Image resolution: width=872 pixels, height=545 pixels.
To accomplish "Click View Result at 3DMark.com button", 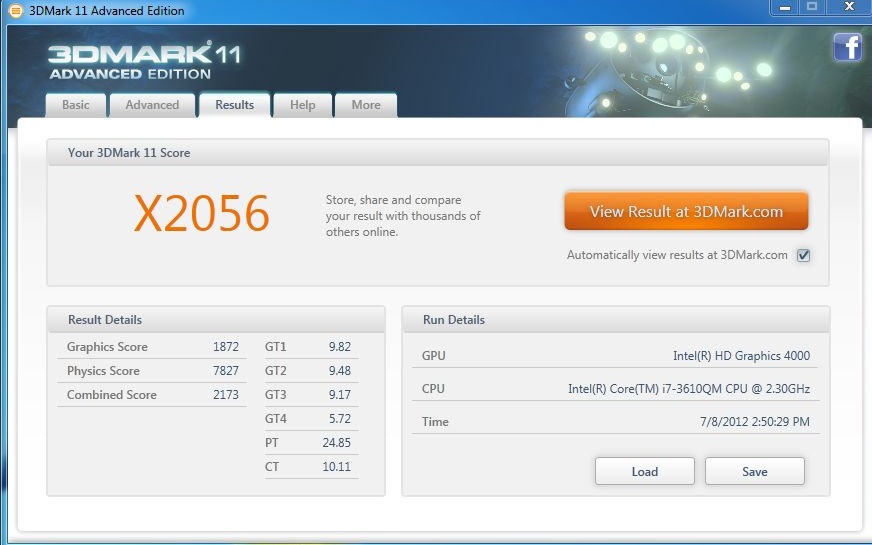I will pyautogui.click(x=686, y=211).
